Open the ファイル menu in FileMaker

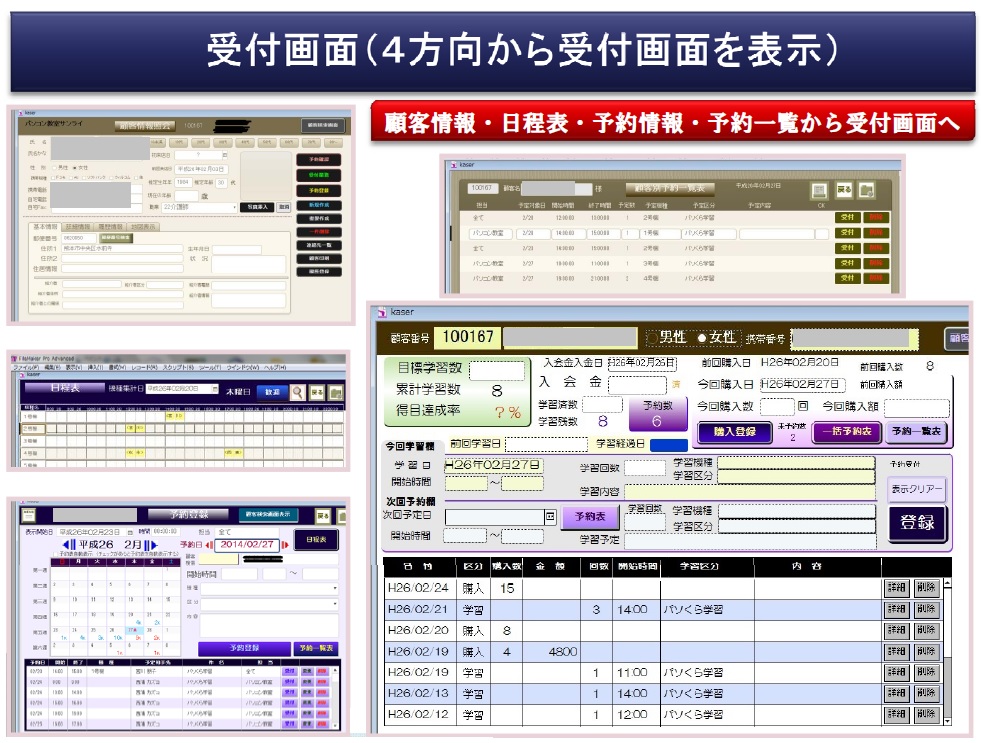coord(25,368)
